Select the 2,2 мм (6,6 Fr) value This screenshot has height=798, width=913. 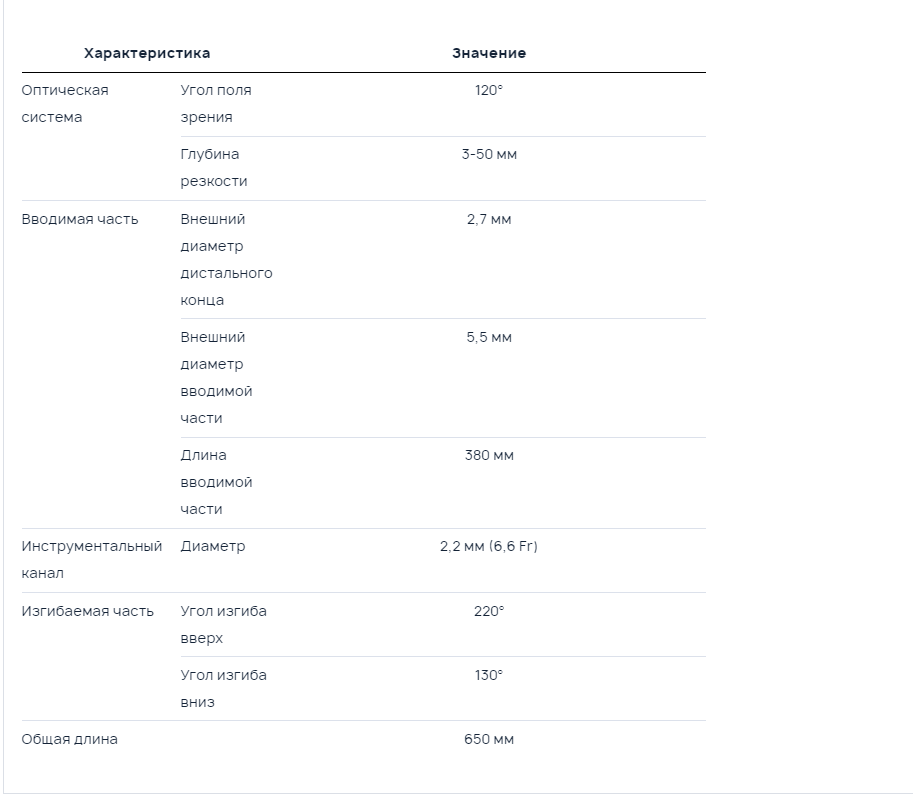(x=489, y=546)
